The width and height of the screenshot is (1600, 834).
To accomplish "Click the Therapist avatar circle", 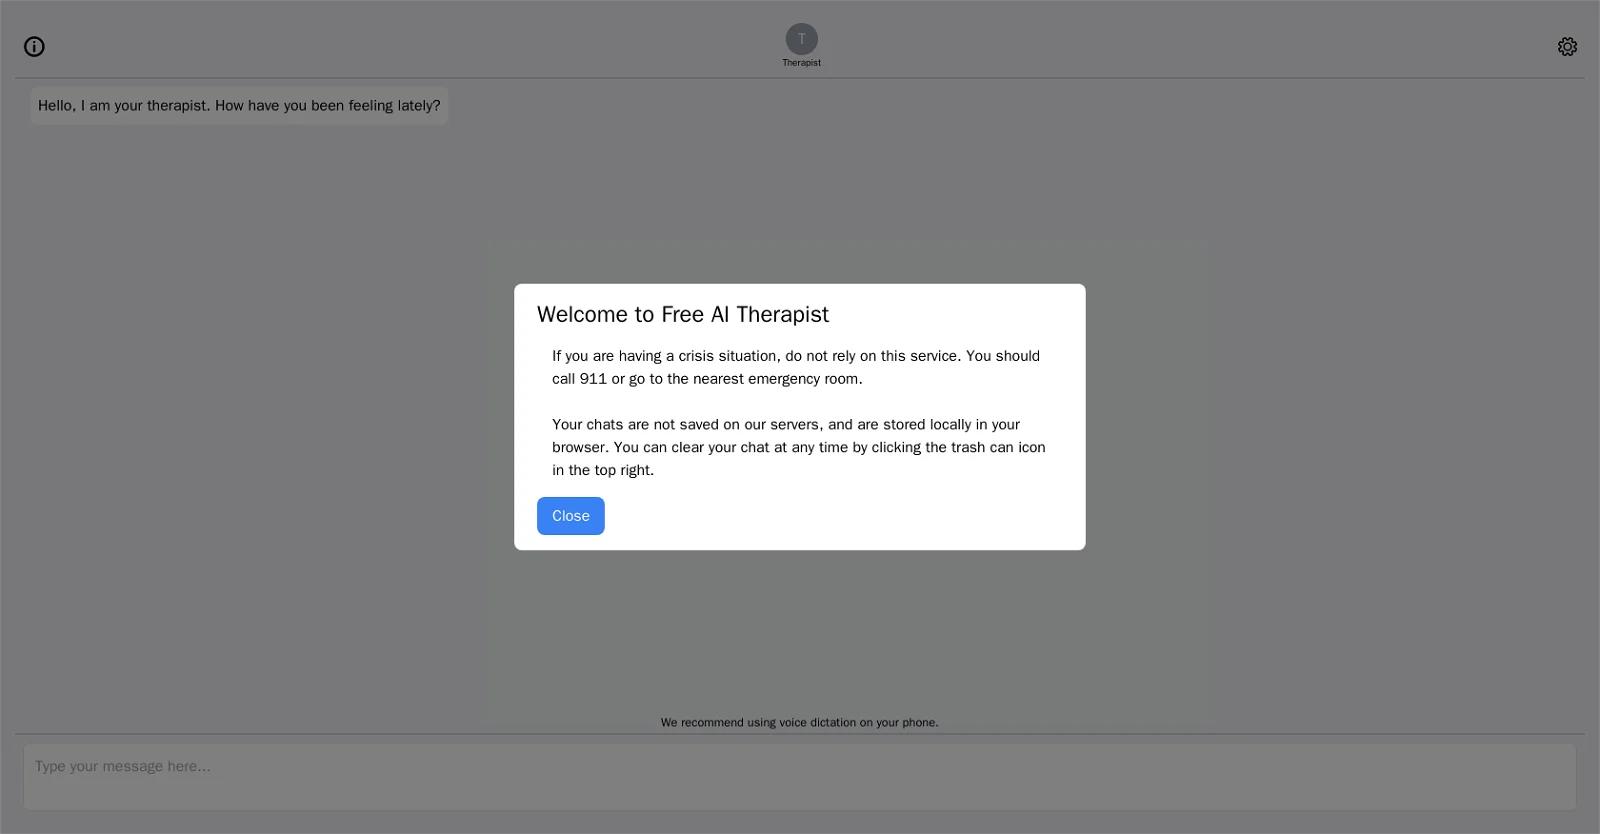I will coord(801,39).
